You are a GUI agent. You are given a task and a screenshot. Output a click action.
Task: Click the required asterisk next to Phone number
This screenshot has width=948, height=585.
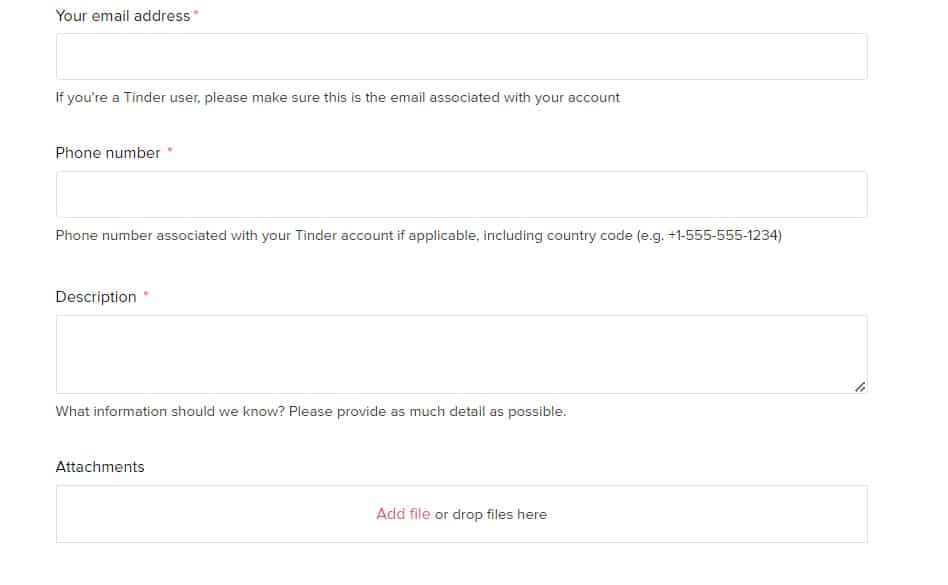click(170, 151)
